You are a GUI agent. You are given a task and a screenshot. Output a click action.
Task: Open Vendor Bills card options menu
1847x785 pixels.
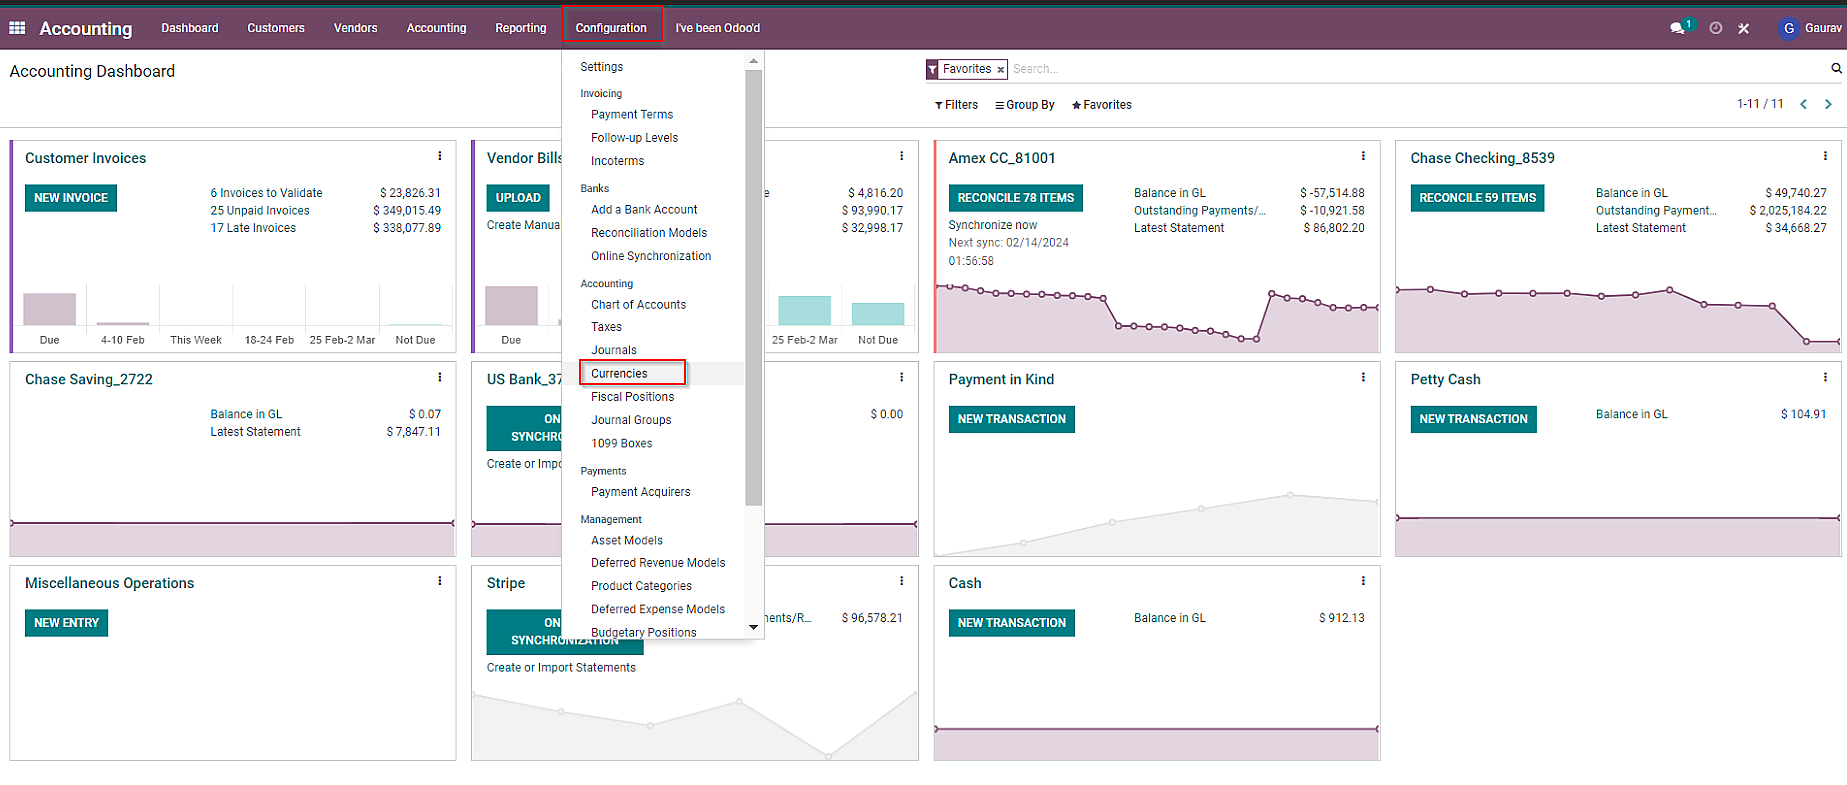tap(902, 156)
